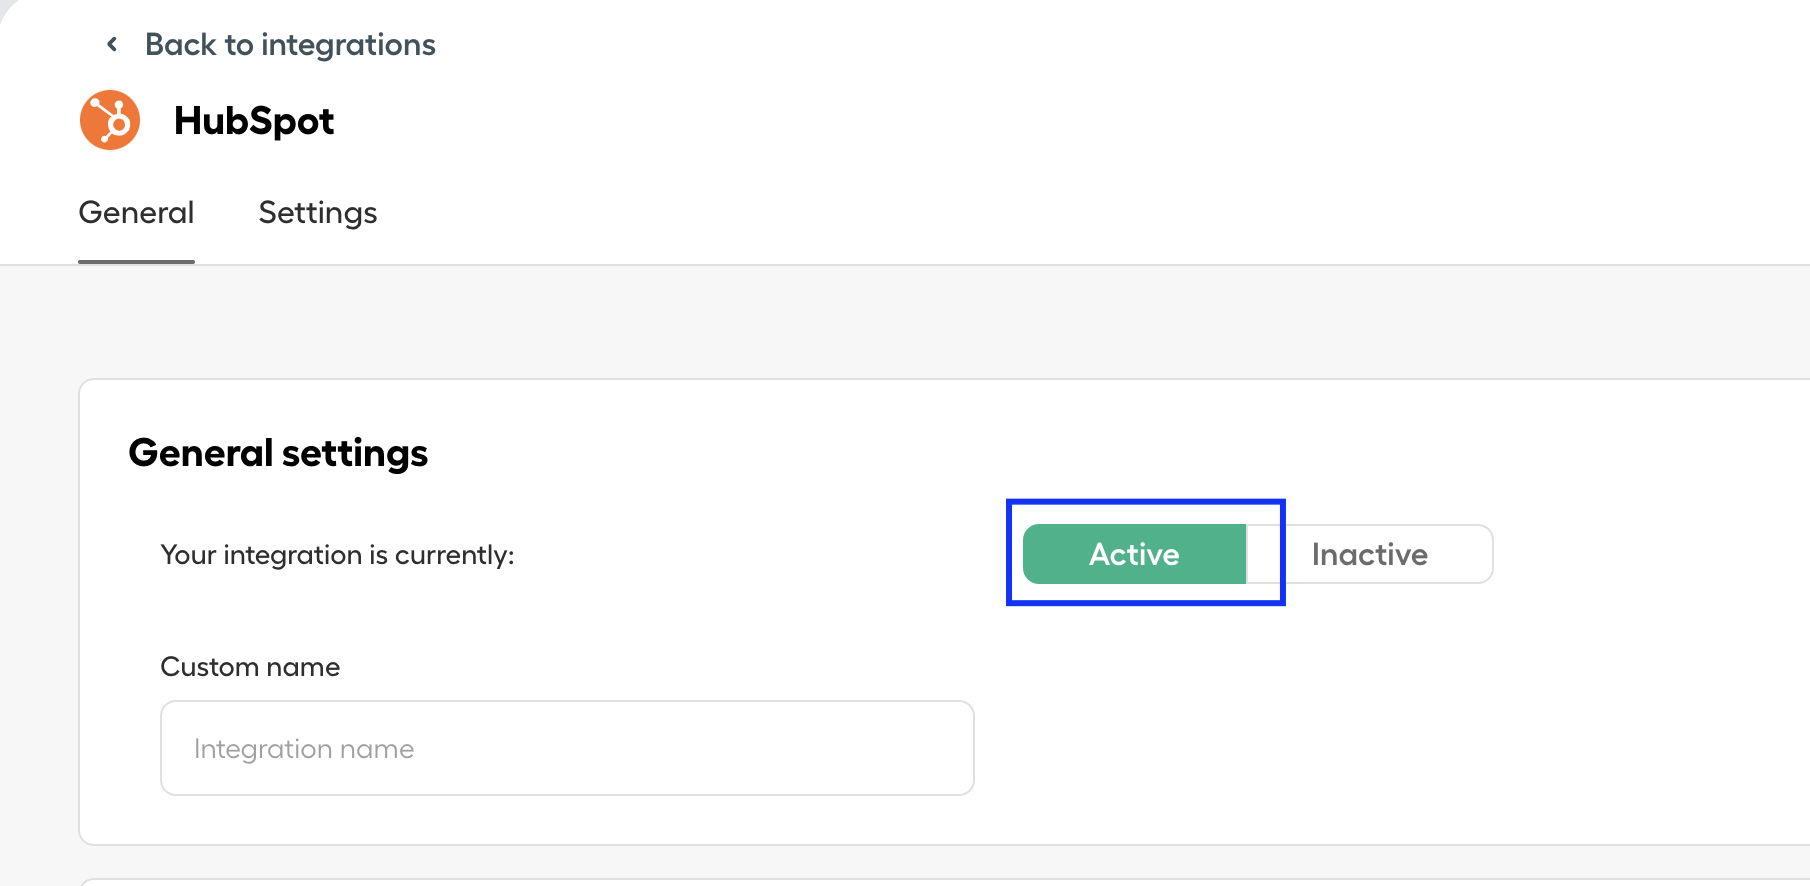The width and height of the screenshot is (1810, 886).
Task: Click the HubSpot page title
Action: (254, 121)
